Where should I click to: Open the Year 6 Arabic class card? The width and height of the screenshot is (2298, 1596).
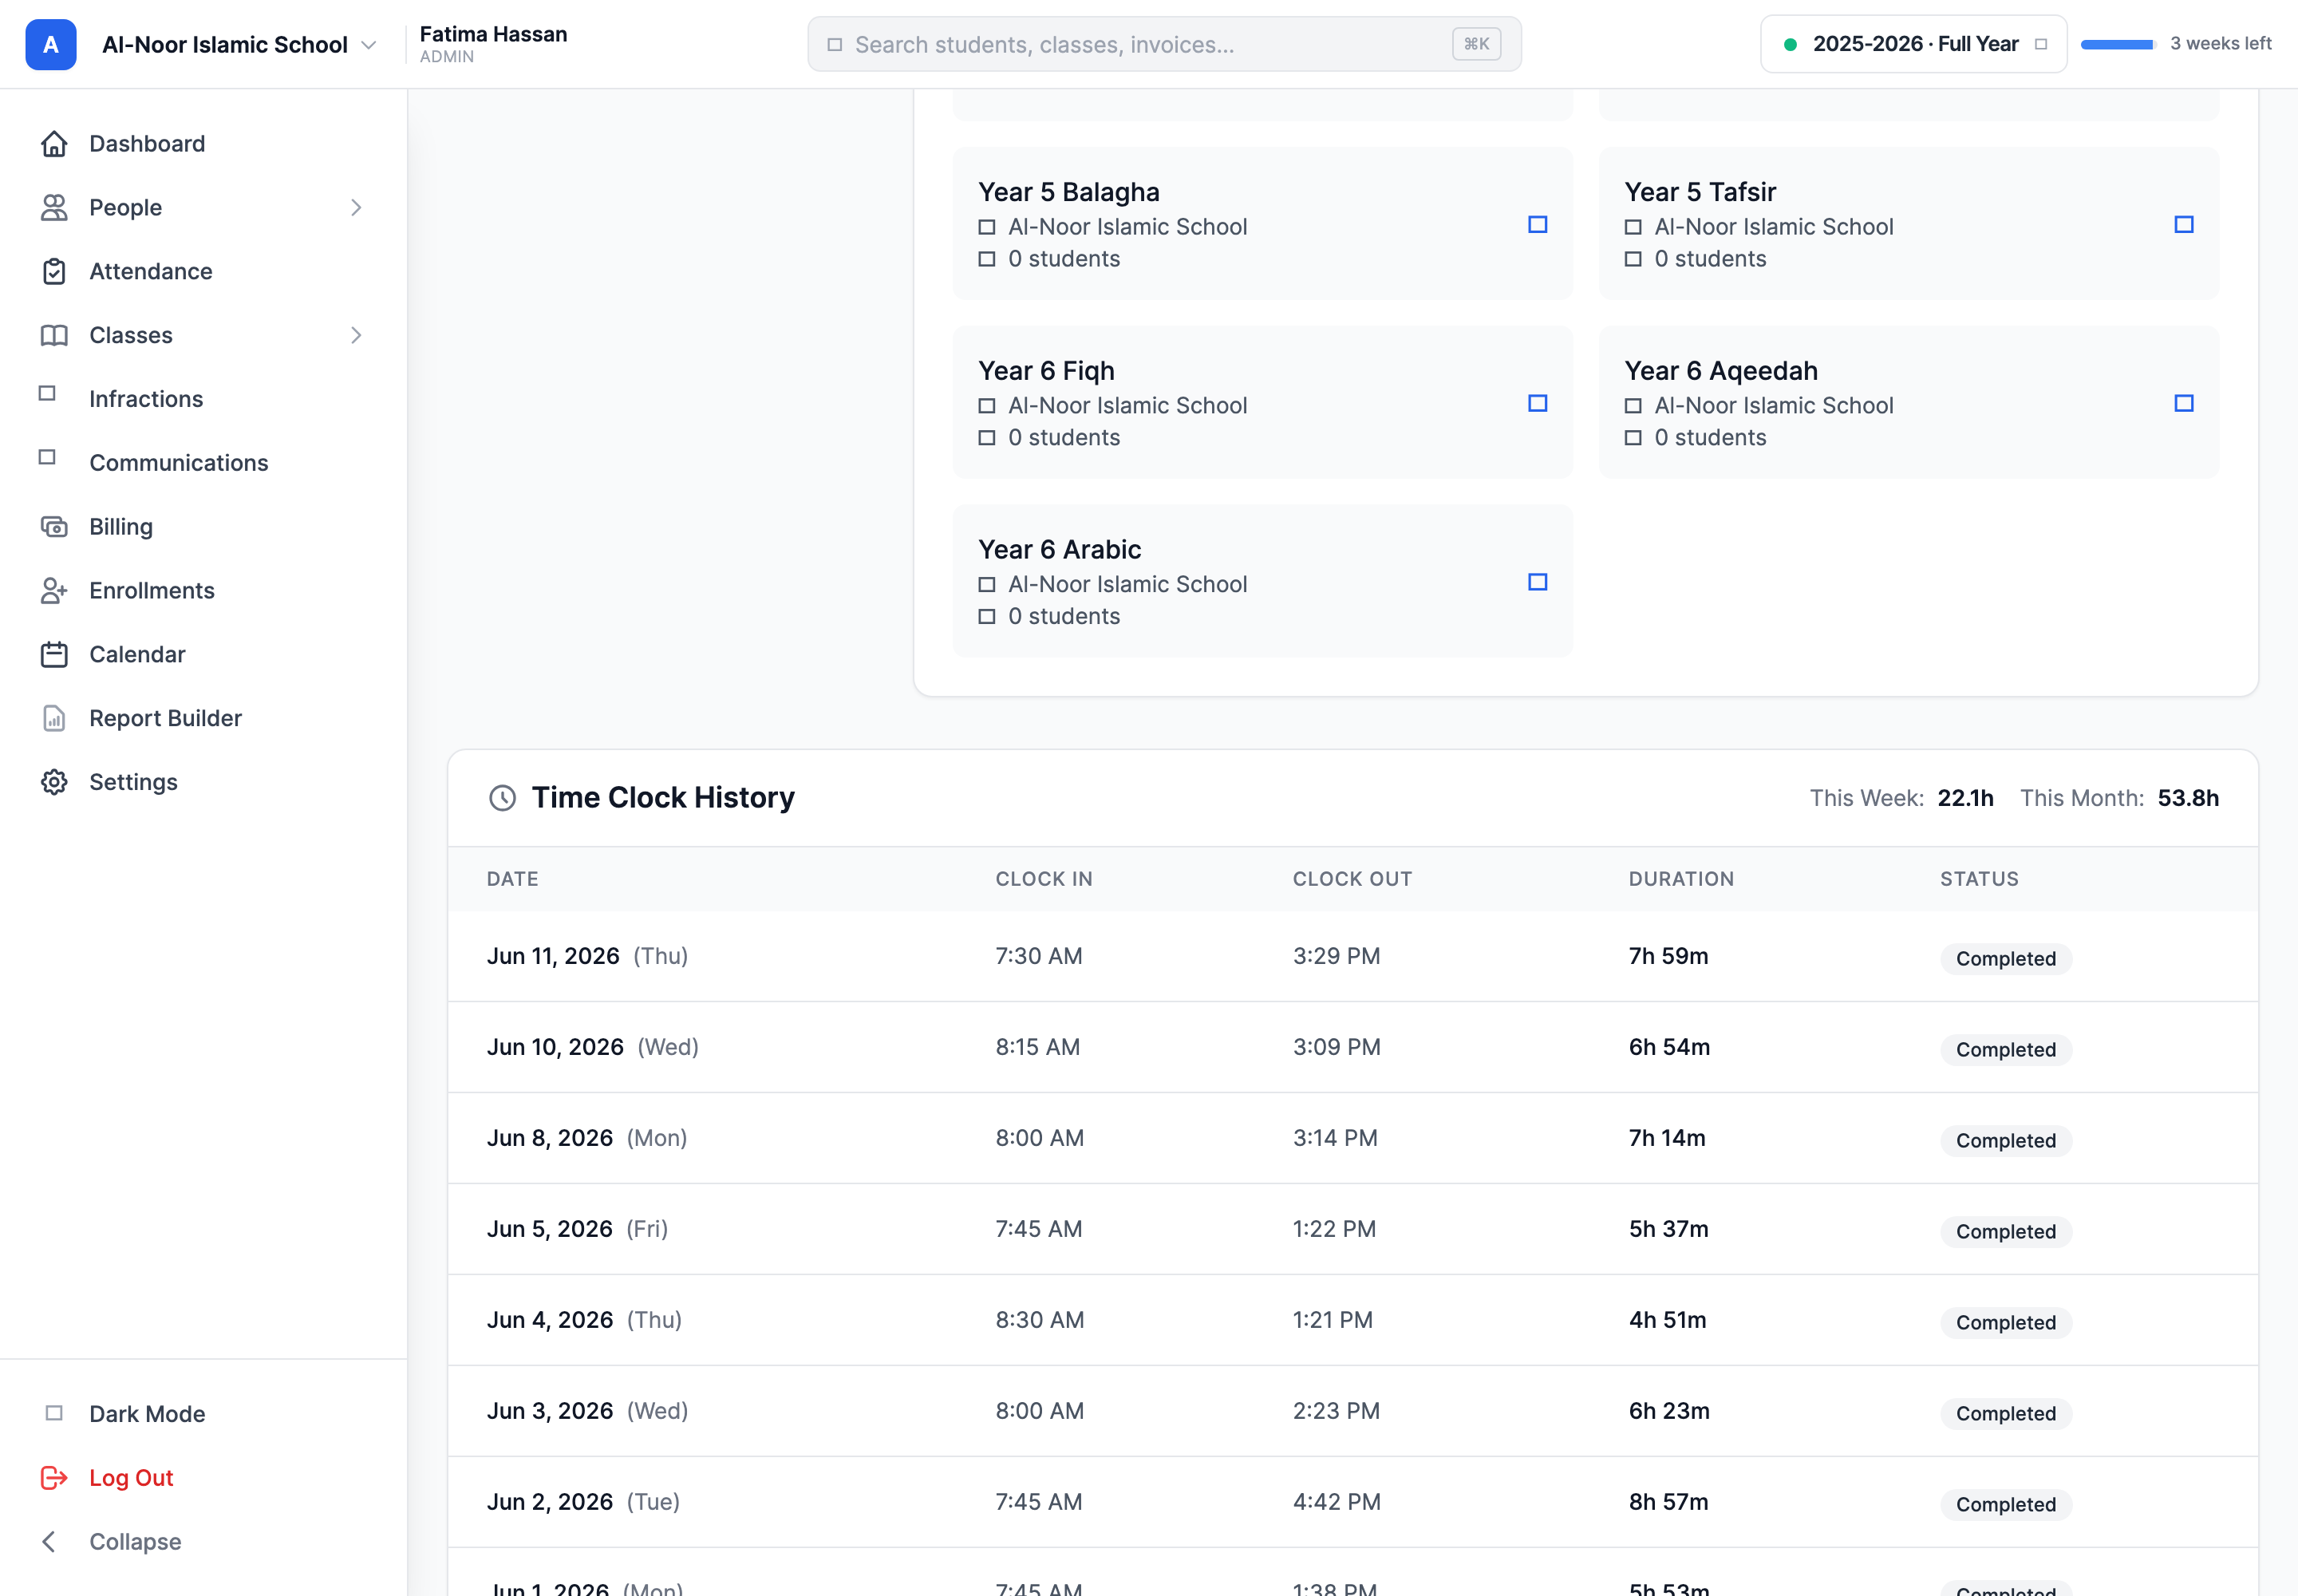[x=1262, y=582]
